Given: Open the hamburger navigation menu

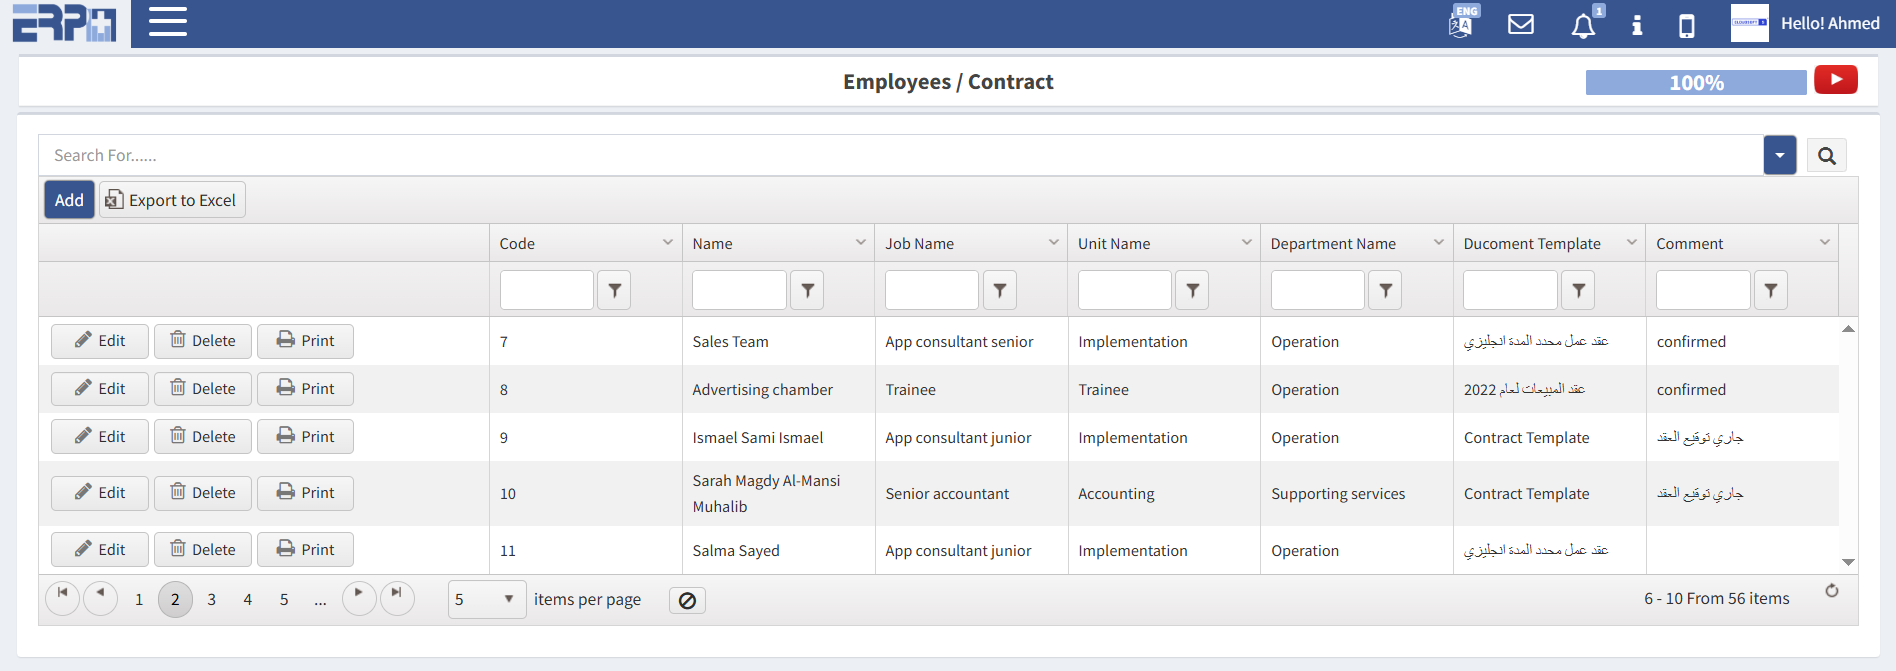Looking at the screenshot, I should 168,22.
